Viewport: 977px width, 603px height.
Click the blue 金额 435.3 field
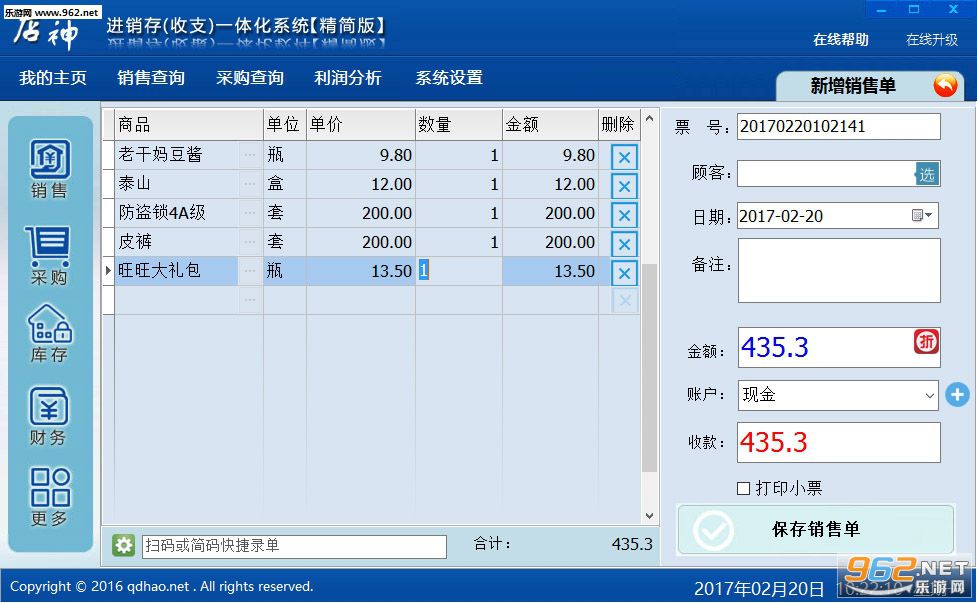pos(839,347)
